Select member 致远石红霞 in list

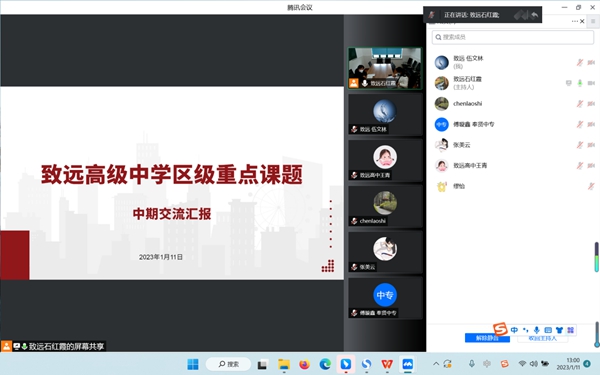pyautogui.click(x=513, y=83)
